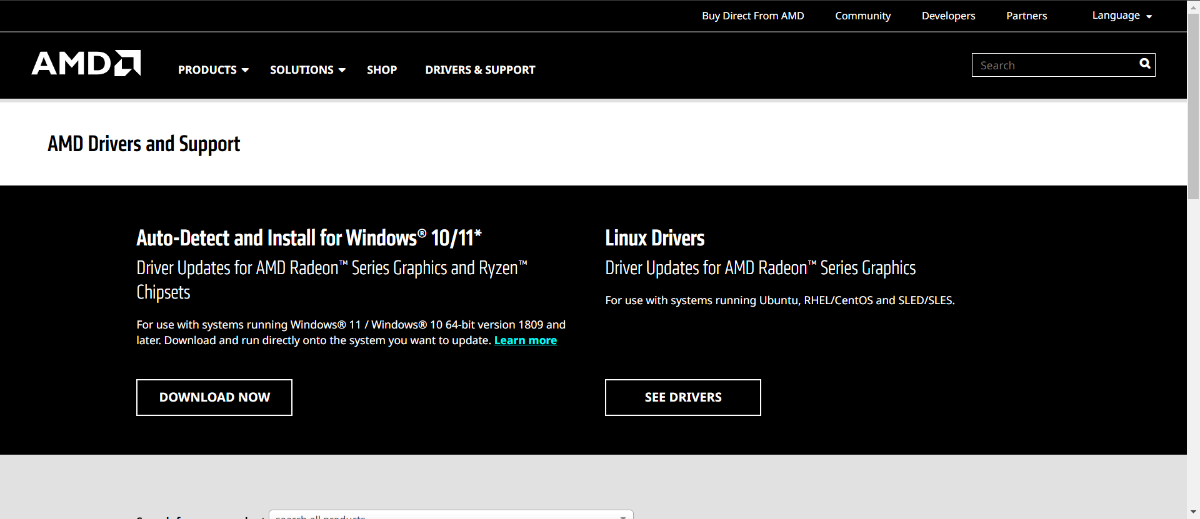1200x519 pixels.
Task: Open the 'search all products' combo box
Action: 451,516
